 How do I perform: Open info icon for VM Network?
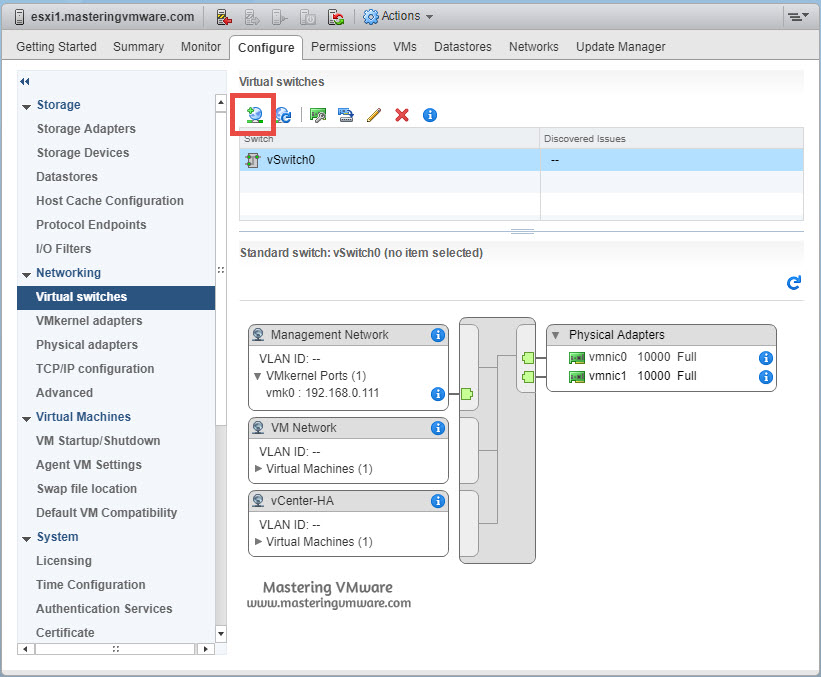click(438, 428)
